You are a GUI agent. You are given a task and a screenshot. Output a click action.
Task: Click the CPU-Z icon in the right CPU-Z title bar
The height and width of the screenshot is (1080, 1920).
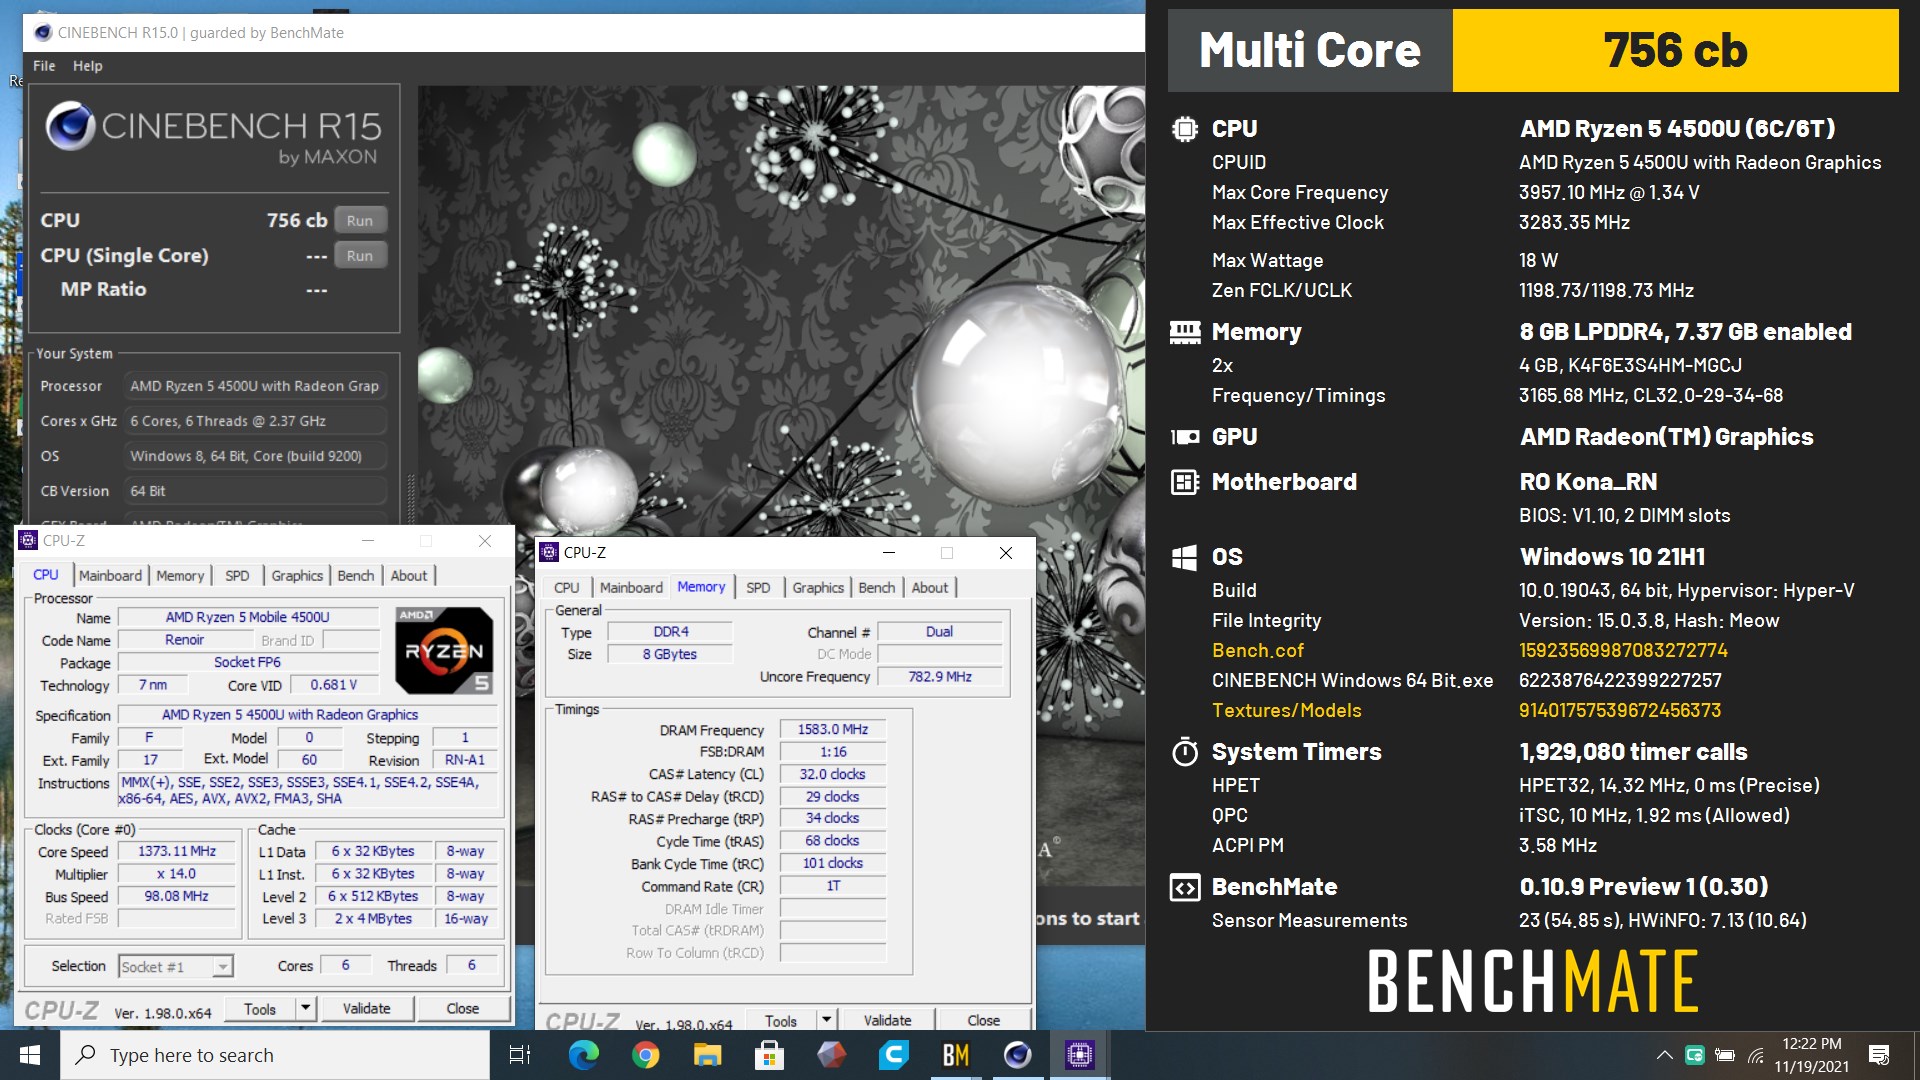pos(549,552)
